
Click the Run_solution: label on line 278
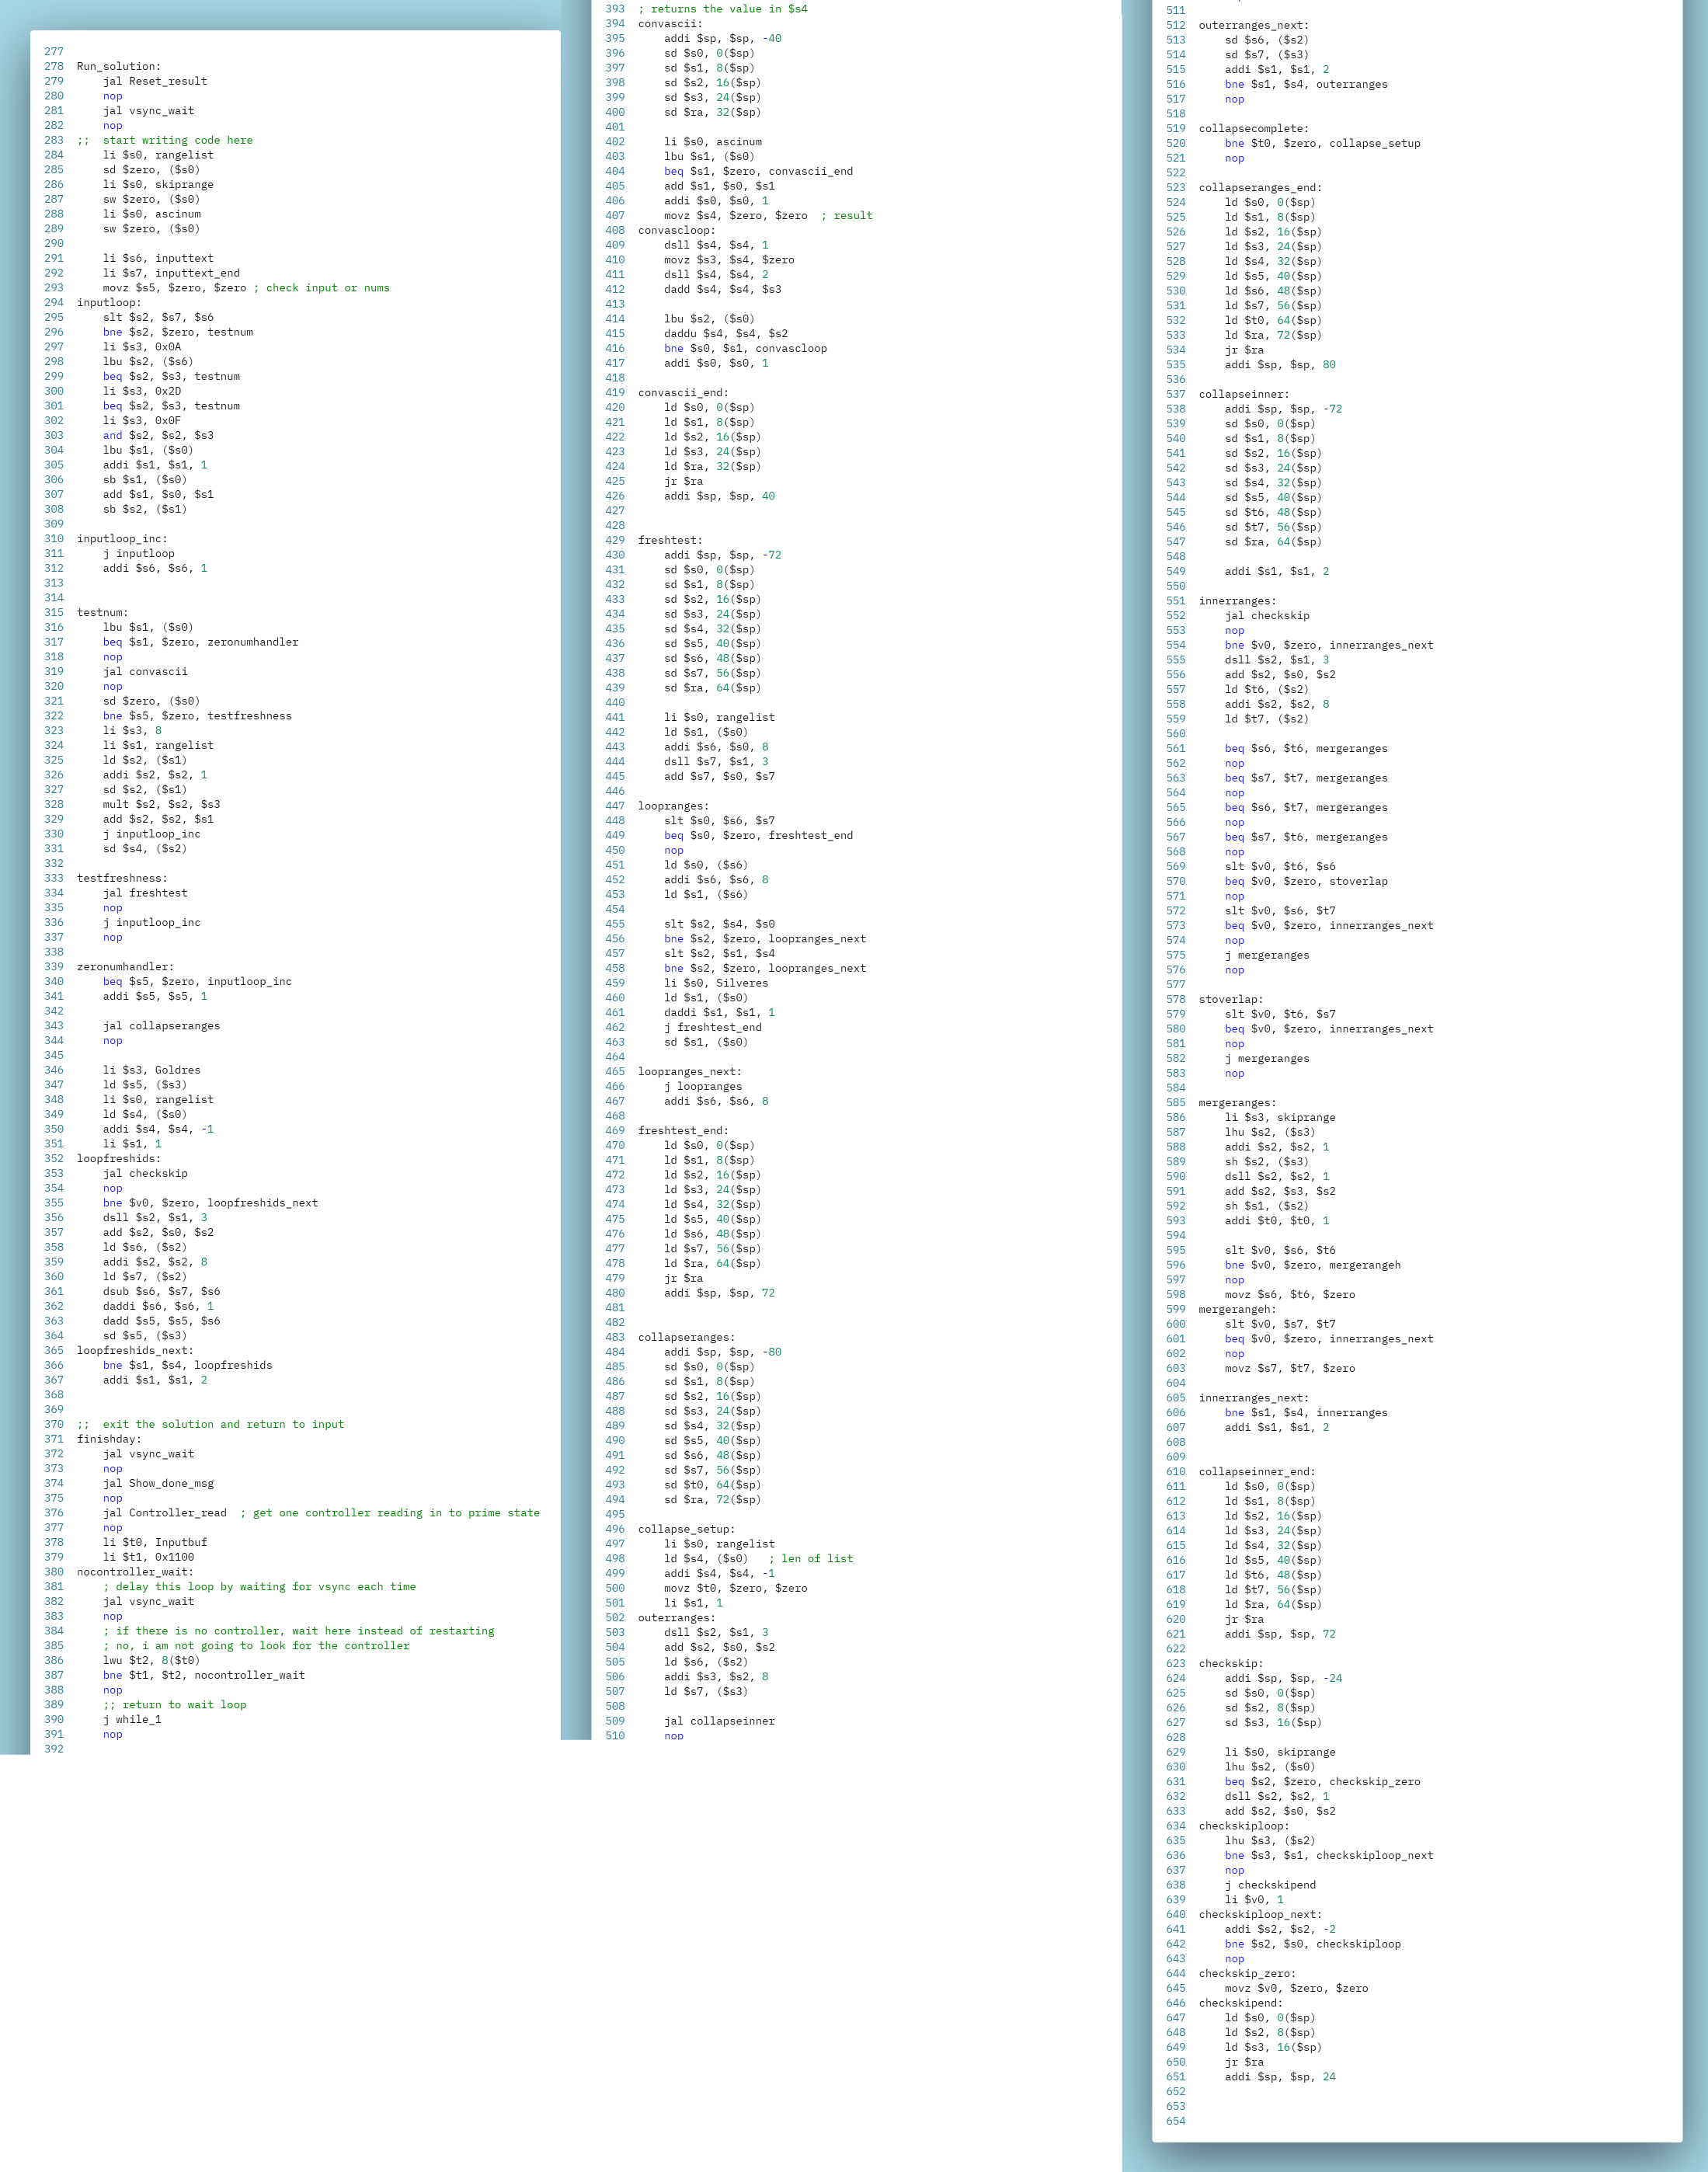pos(118,67)
